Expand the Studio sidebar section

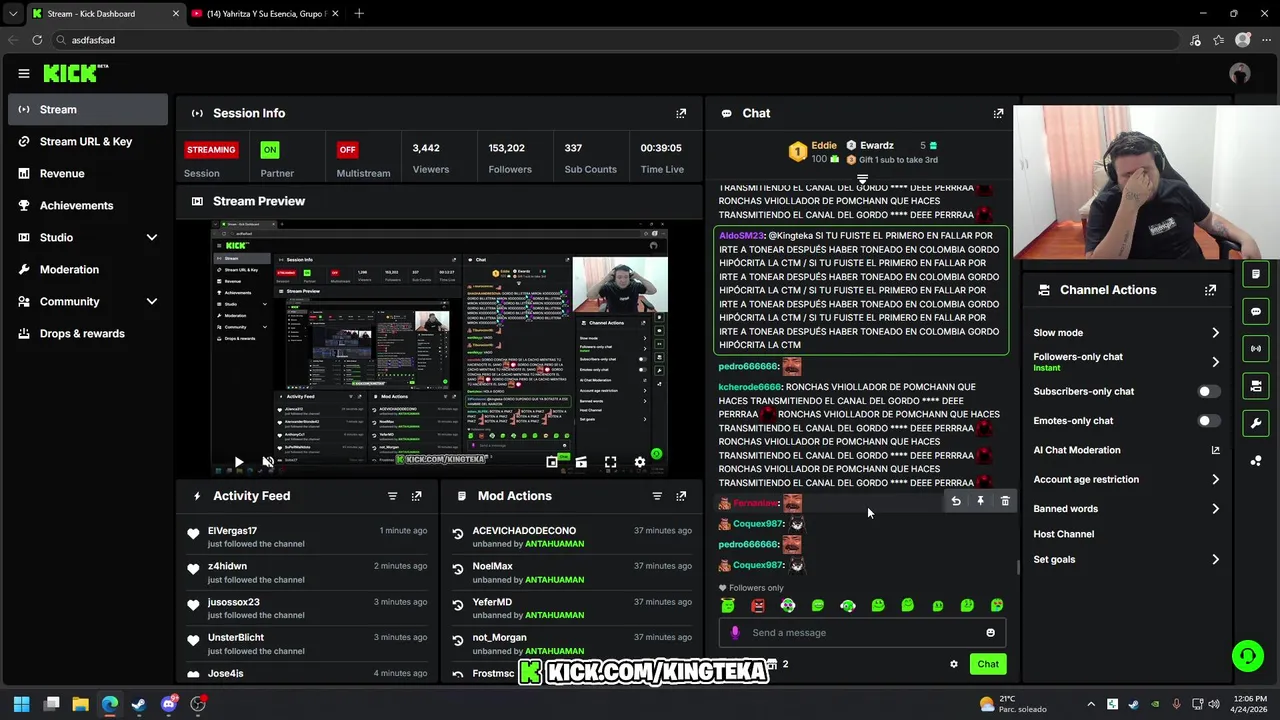152,237
